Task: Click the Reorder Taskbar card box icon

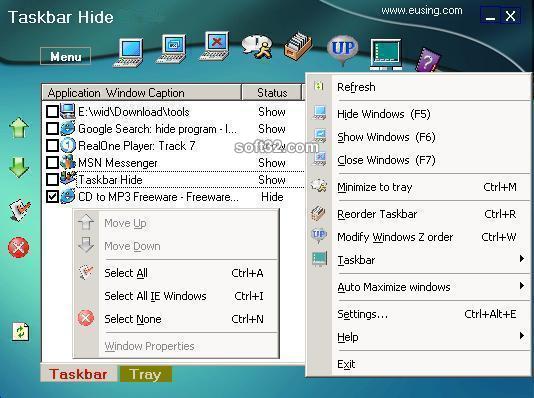Action: (298, 47)
